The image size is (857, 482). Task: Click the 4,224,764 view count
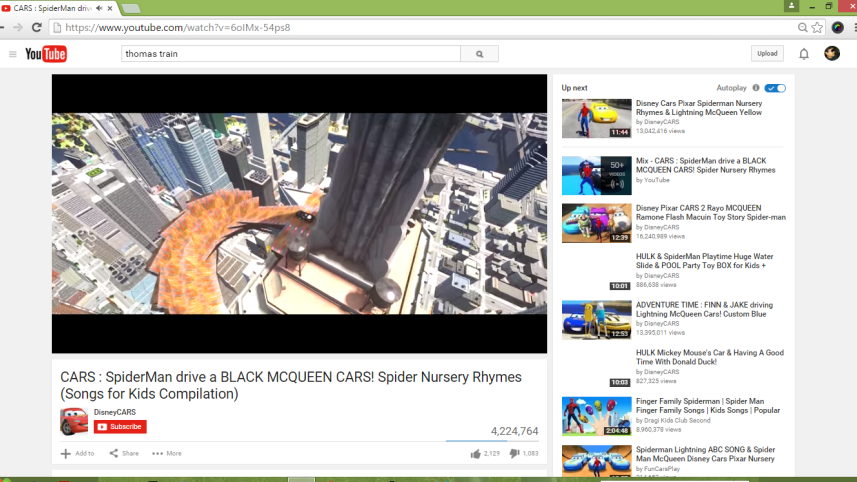pos(514,431)
